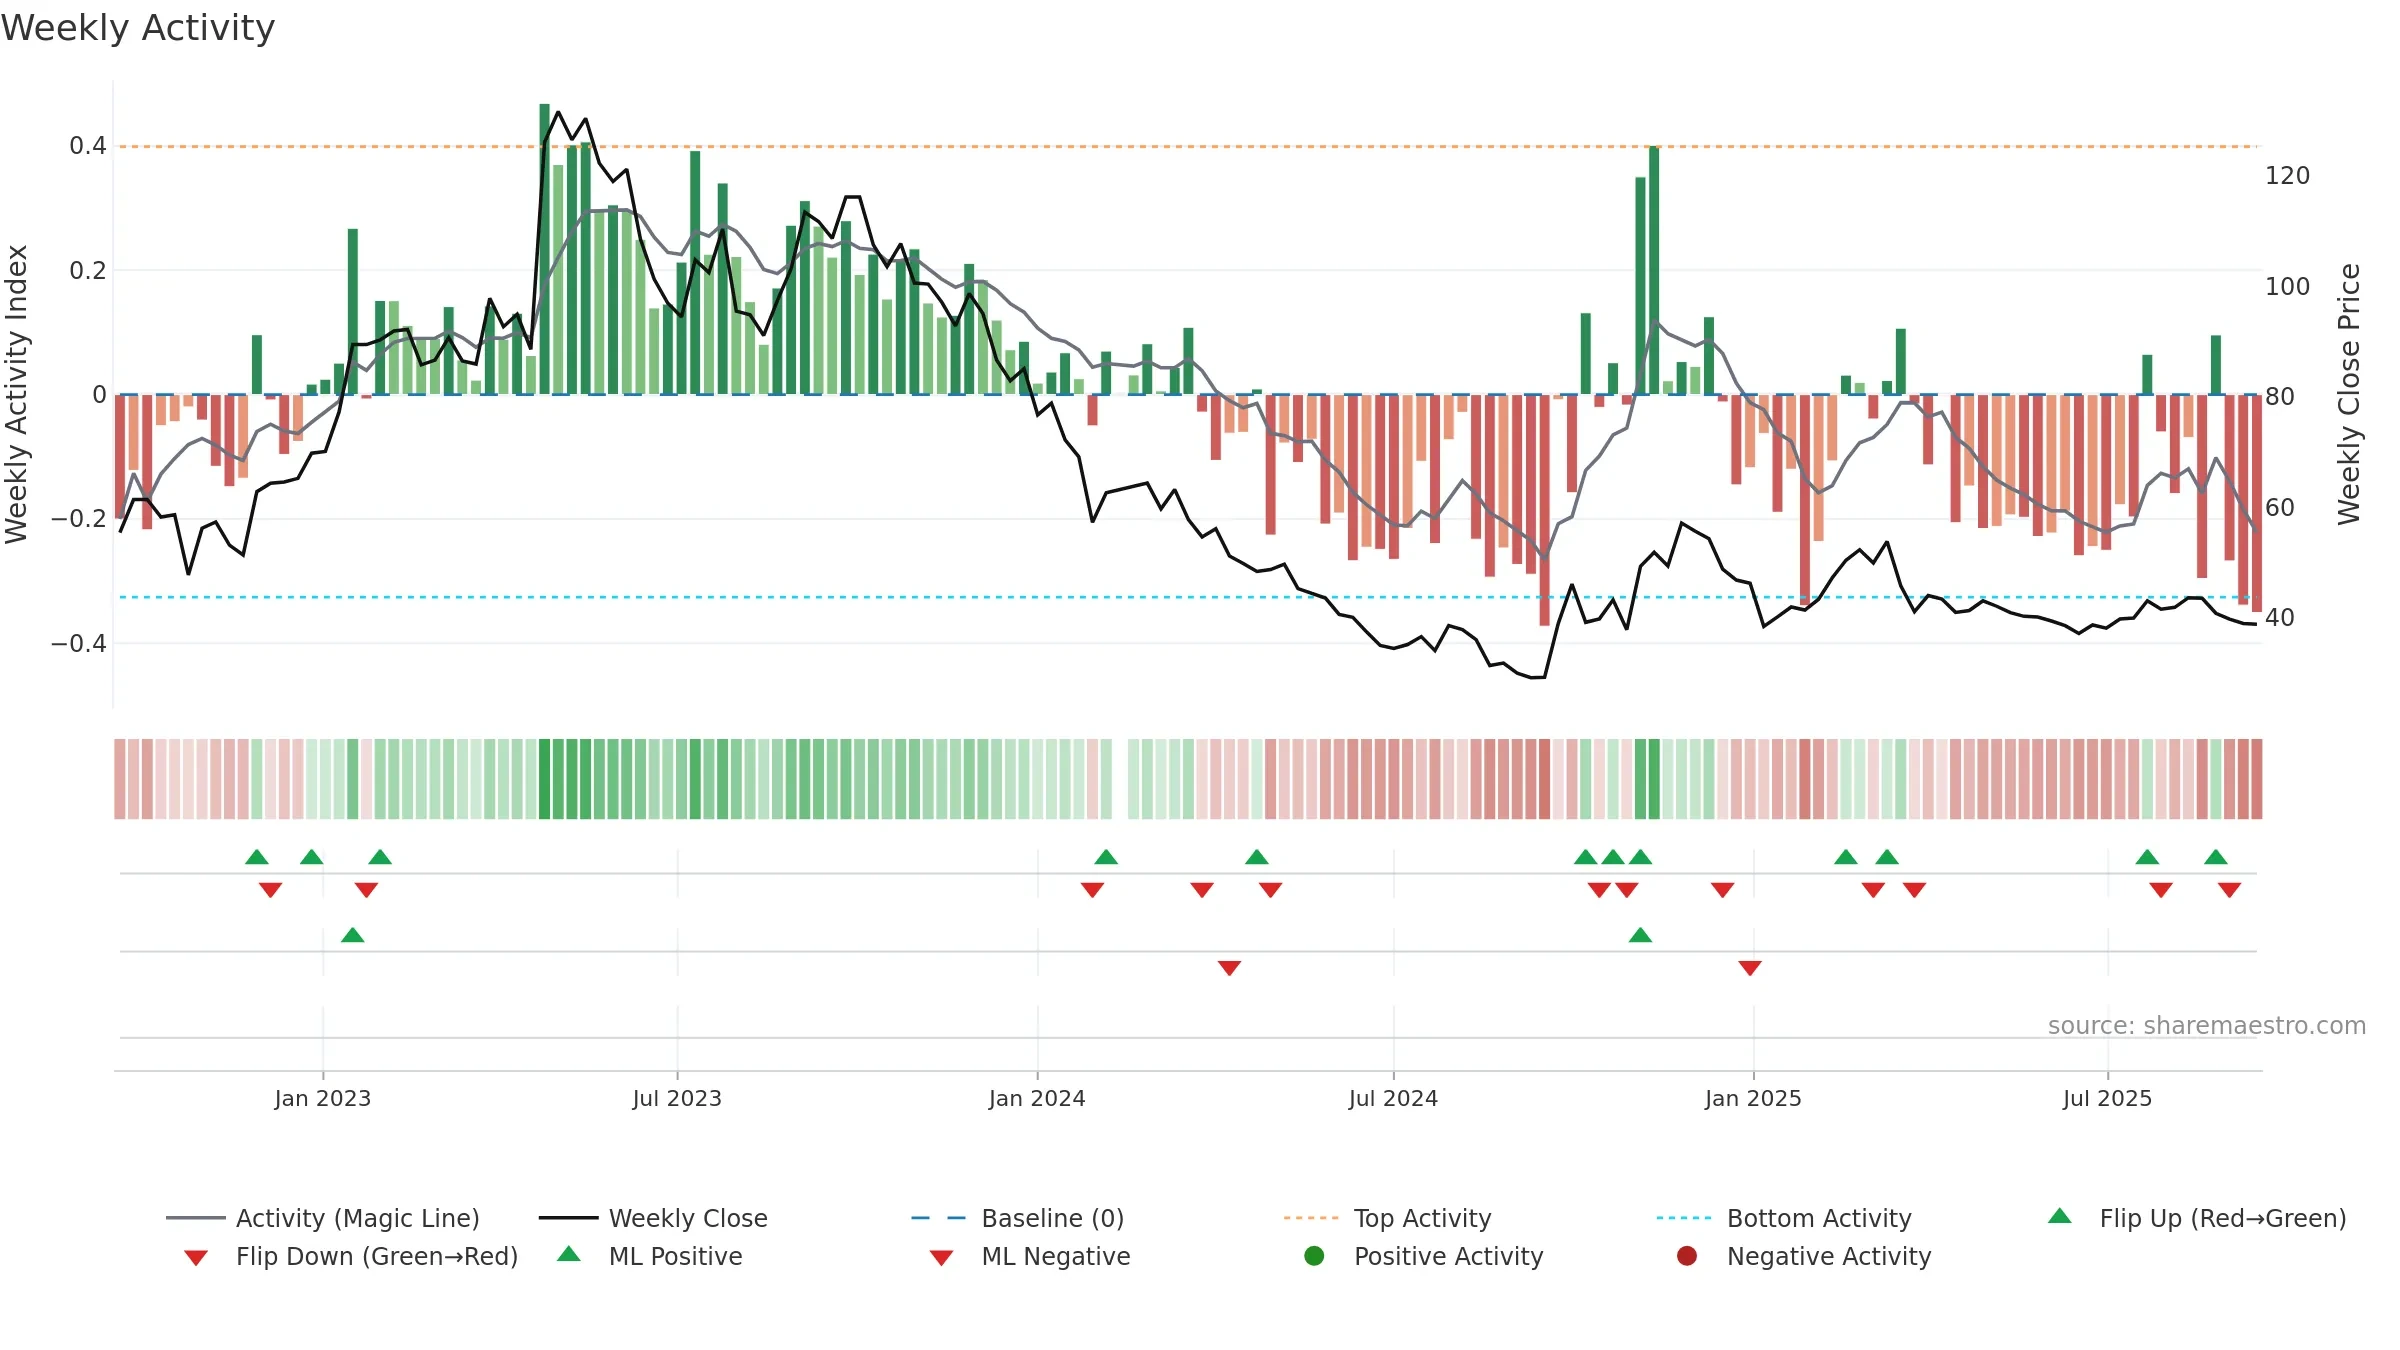Click the source: sharemaestro.com text
Viewport: 2400px width, 1350px height.
click(2206, 1026)
